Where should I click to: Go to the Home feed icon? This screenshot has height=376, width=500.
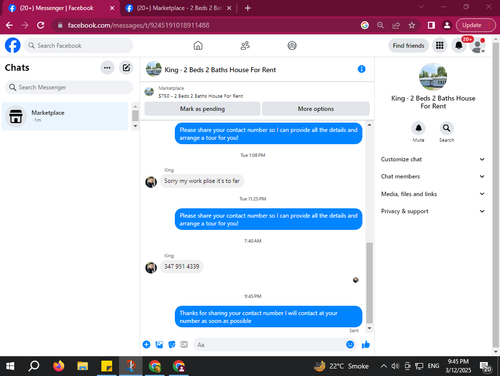[x=198, y=45]
